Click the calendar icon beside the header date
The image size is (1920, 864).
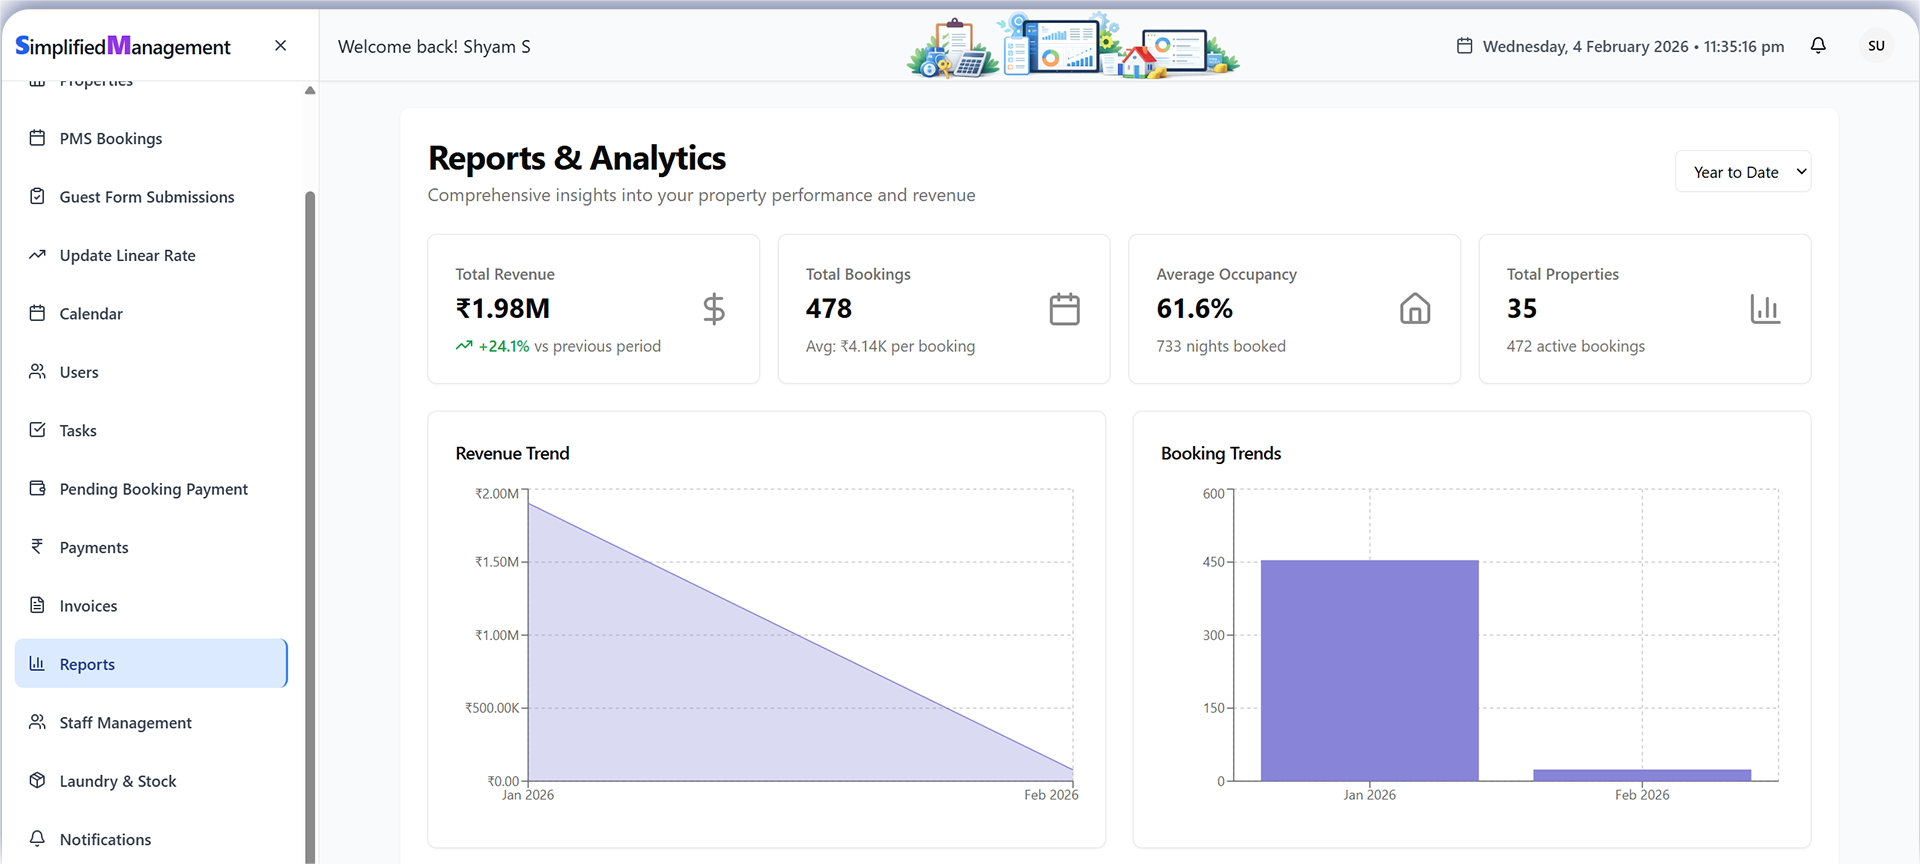click(x=1464, y=46)
